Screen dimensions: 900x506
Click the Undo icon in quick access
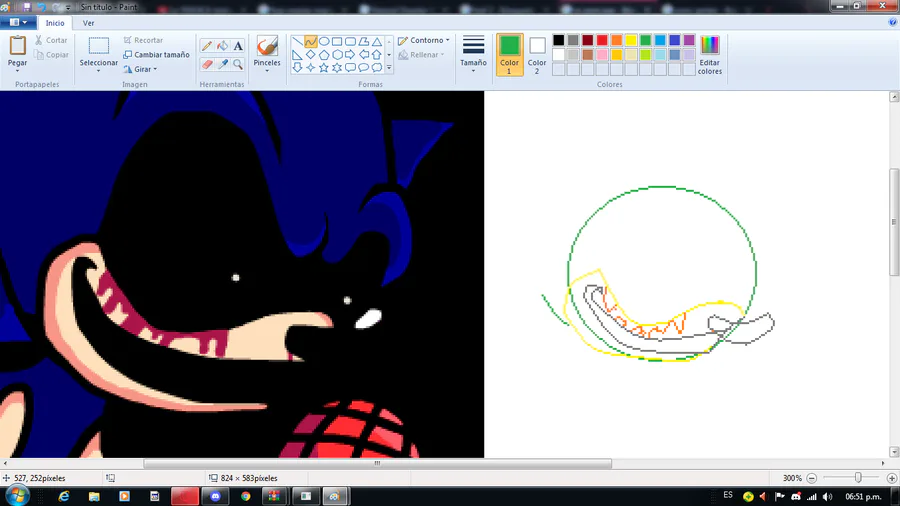[x=41, y=7]
